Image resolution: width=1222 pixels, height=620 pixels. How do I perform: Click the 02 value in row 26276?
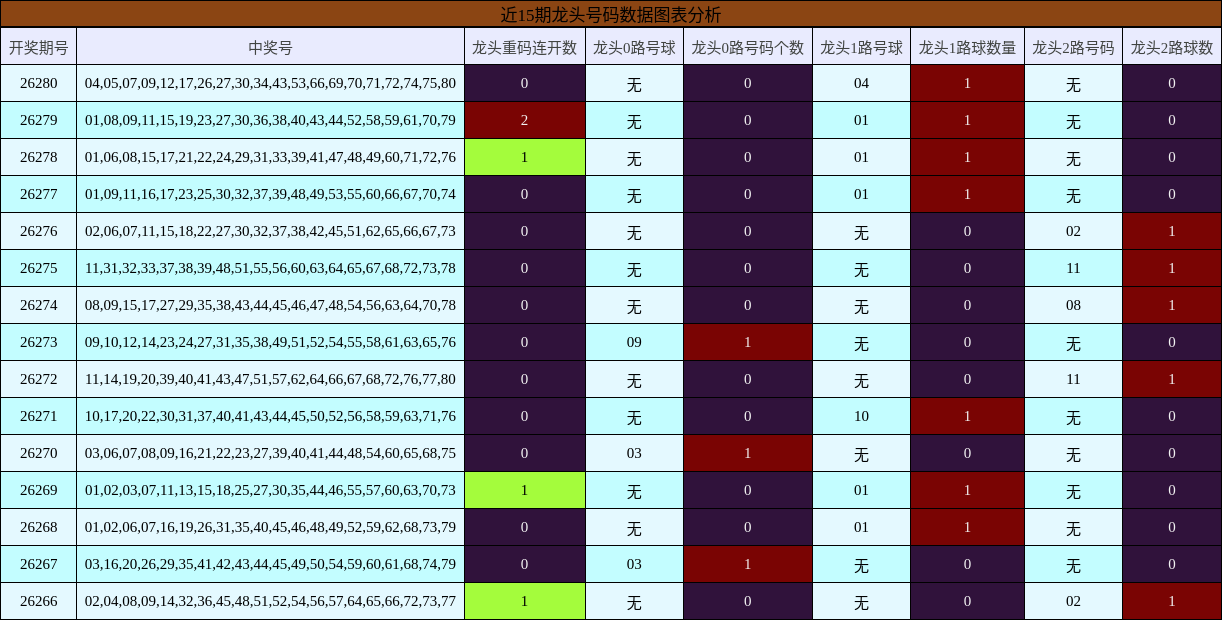pos(1073,231)
